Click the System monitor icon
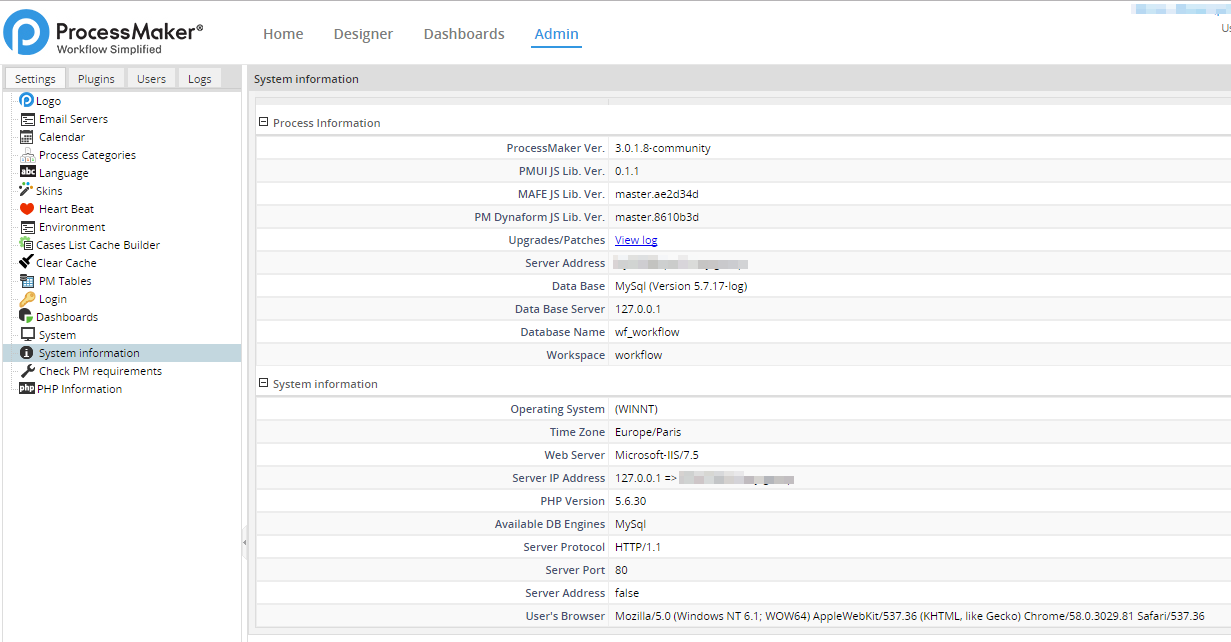 click(x=27, y=334)
